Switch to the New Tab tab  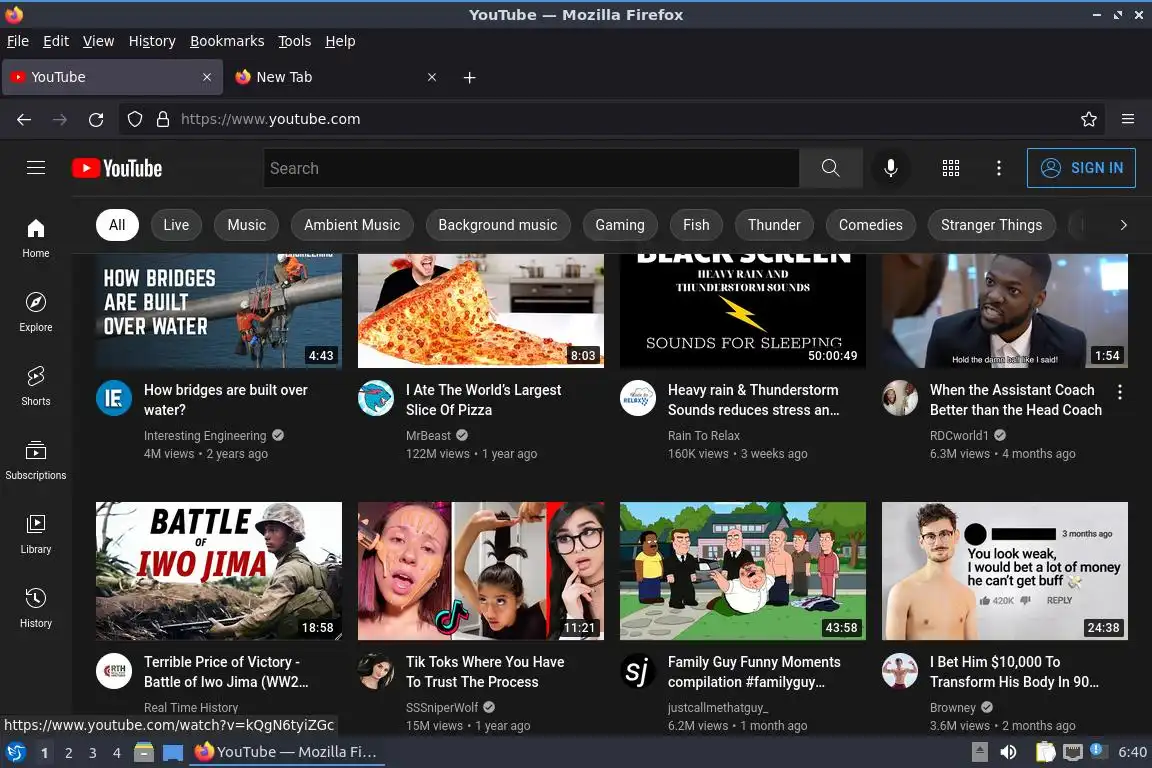(336, 77)
